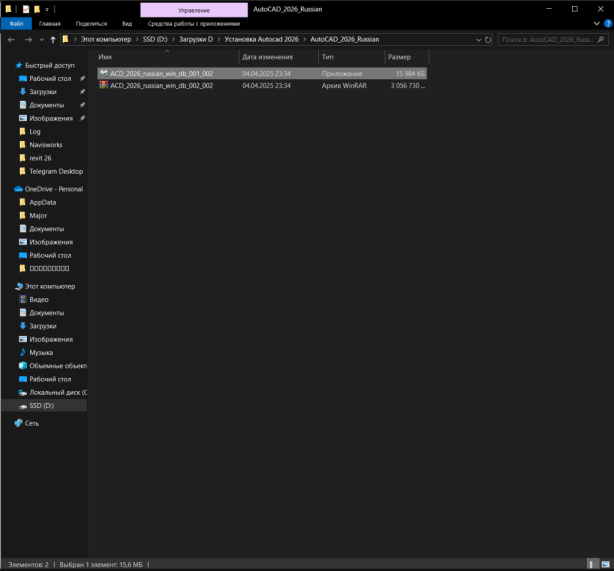
Task: Open Telegram Desktop folder in Quick access
Action: (56, 171)
